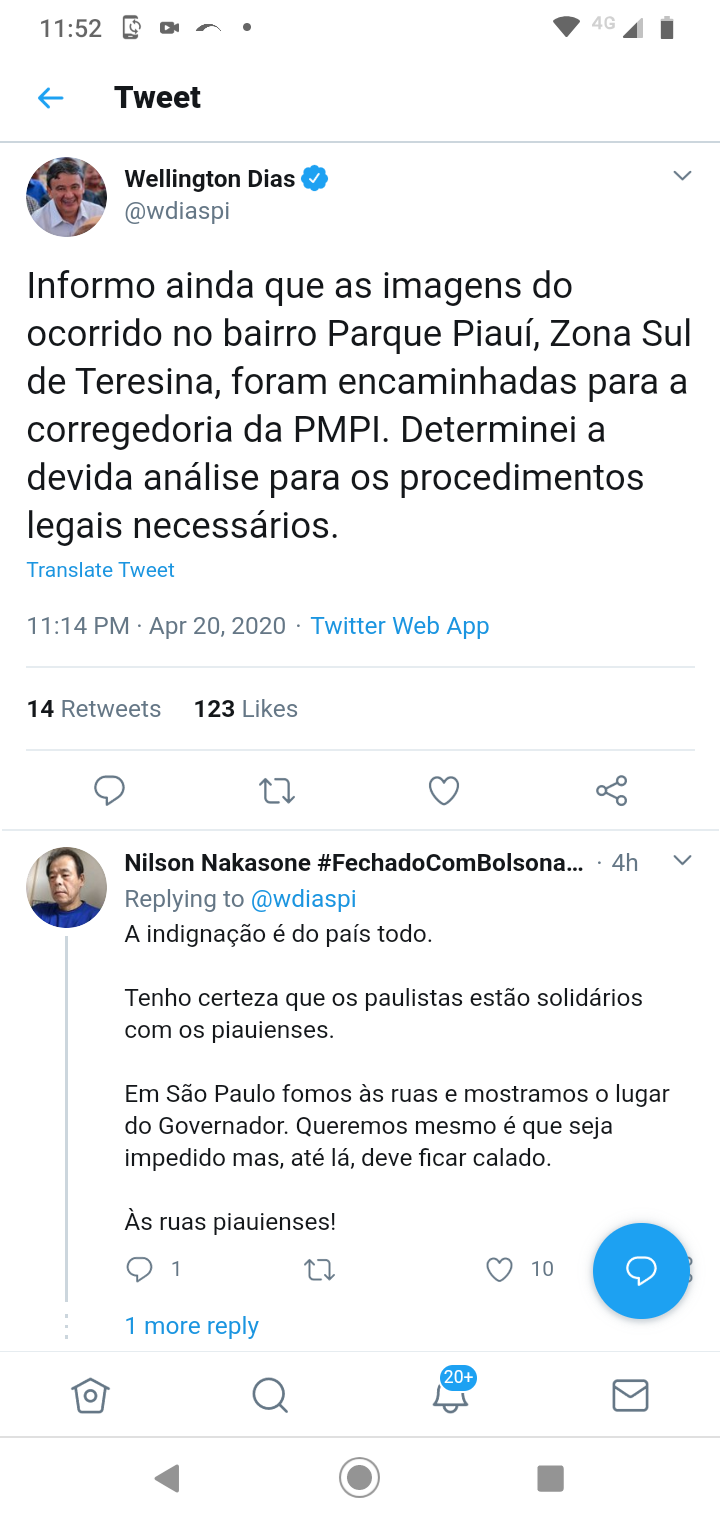Viewport: 720px width, 1520px height.
Task: Open the options menu on the main tweet
Action: pyautogui.click(x=682, y=175)
